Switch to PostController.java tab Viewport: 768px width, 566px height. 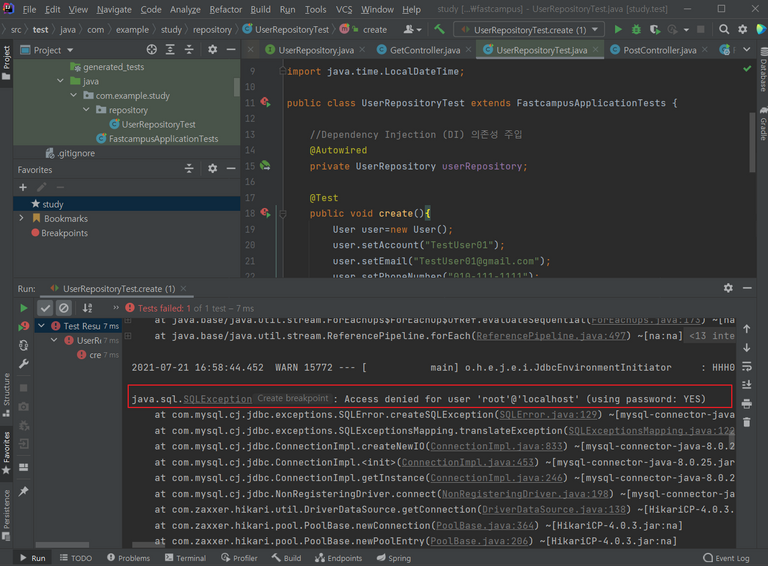pos(659,50)
